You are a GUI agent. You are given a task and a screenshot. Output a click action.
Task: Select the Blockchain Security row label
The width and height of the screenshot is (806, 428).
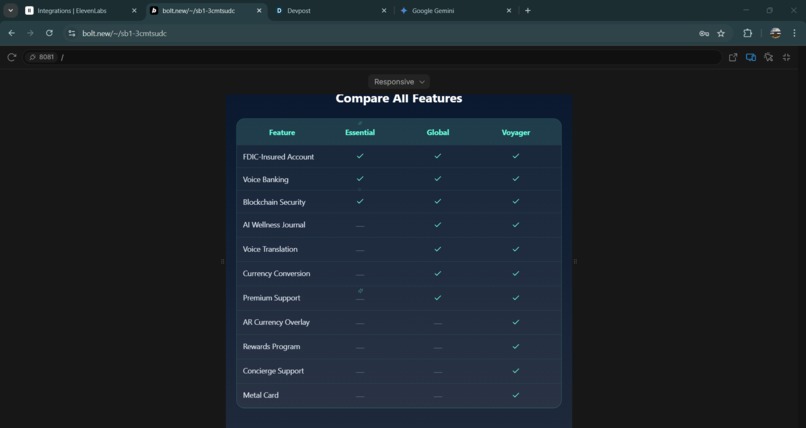pos(274,202)
